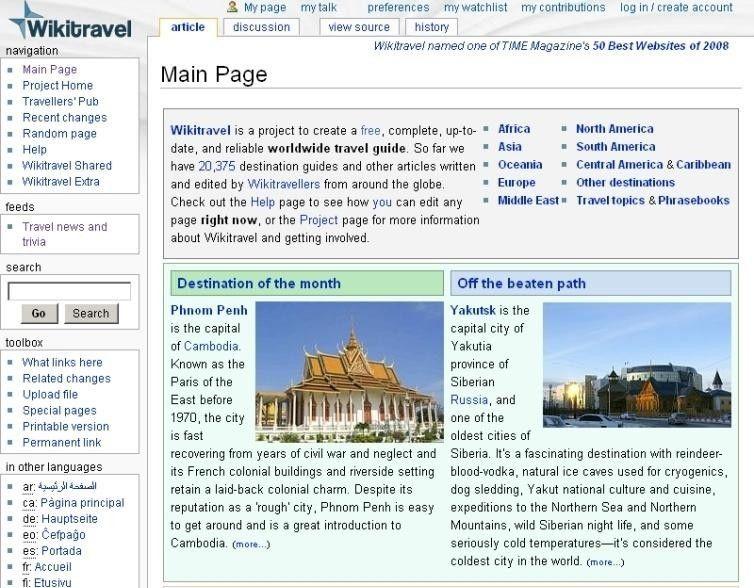Open Other destinations
This screenshot has height=588, width=754.
625,182
